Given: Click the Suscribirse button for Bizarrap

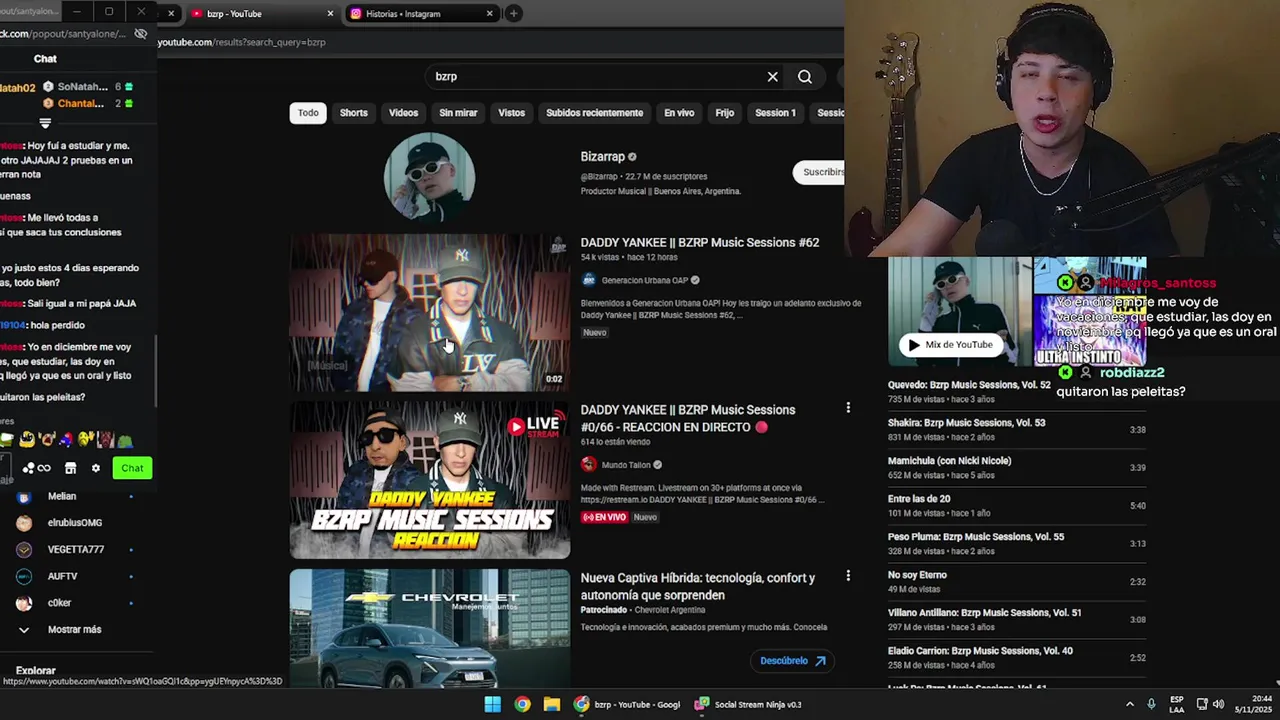Looking at the screenshot, I should click(820, 172).
